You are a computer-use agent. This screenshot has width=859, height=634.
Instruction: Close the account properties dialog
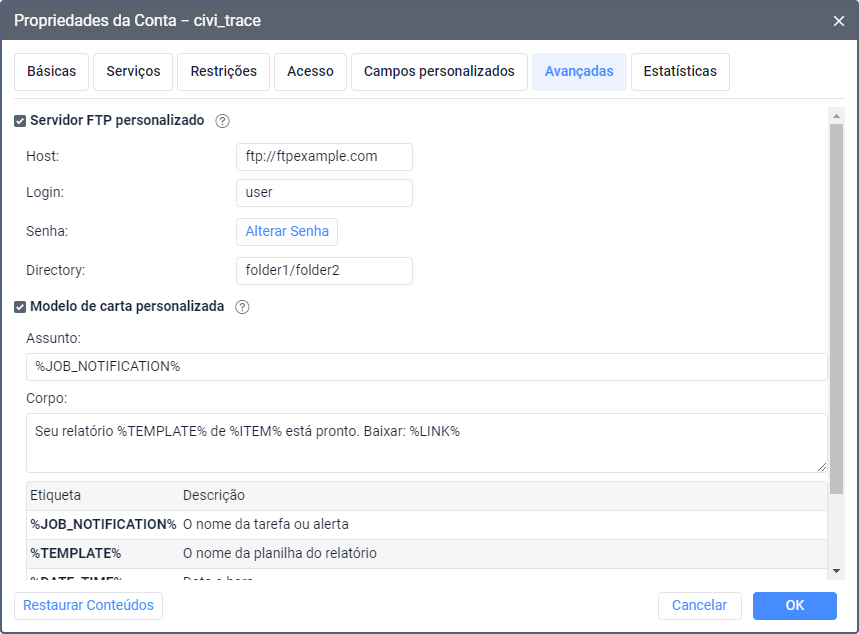(x=838, y=20)
